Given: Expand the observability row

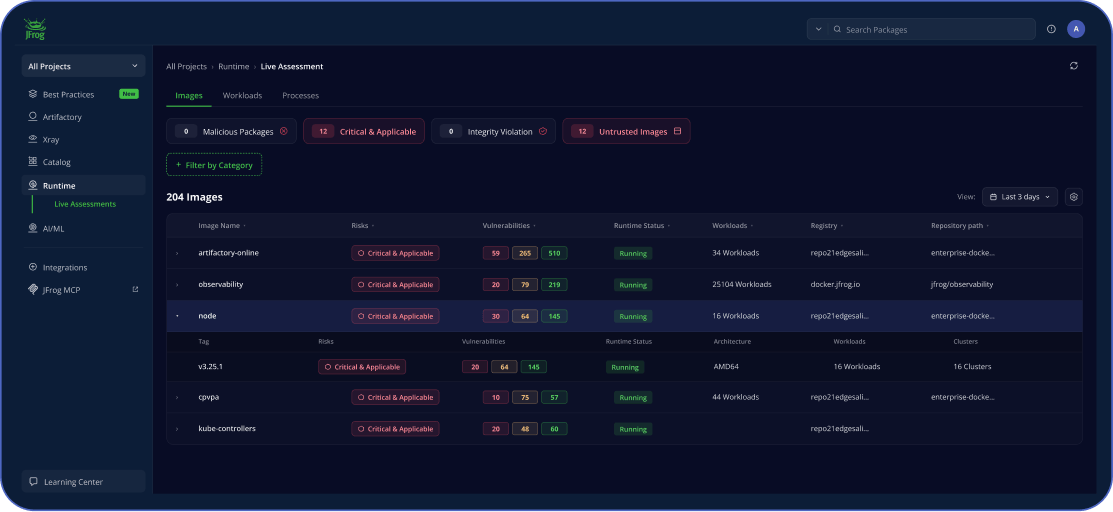Looking at the screenshot, I should click(x=177, y=285).
